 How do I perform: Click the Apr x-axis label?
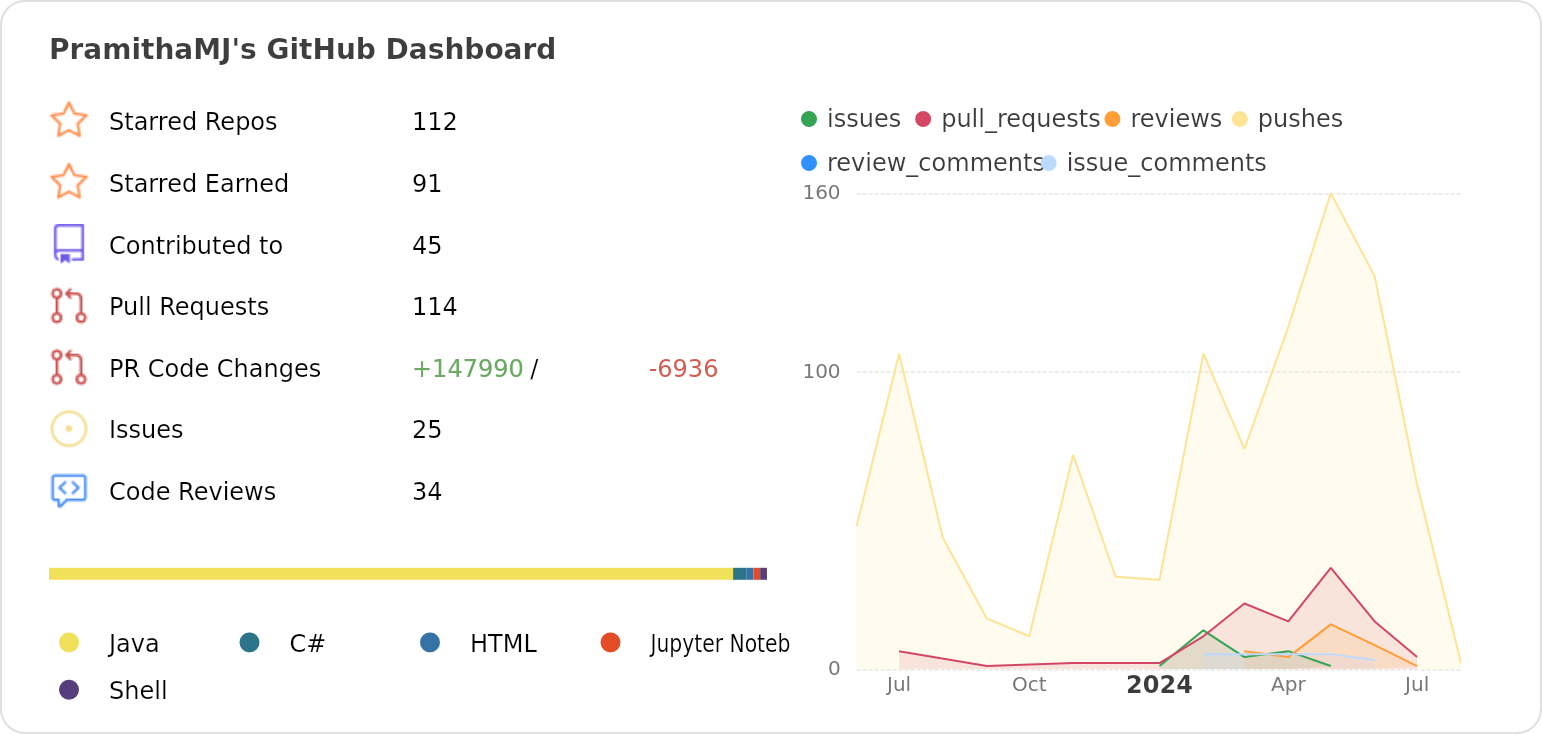(x=1288, y=684)
